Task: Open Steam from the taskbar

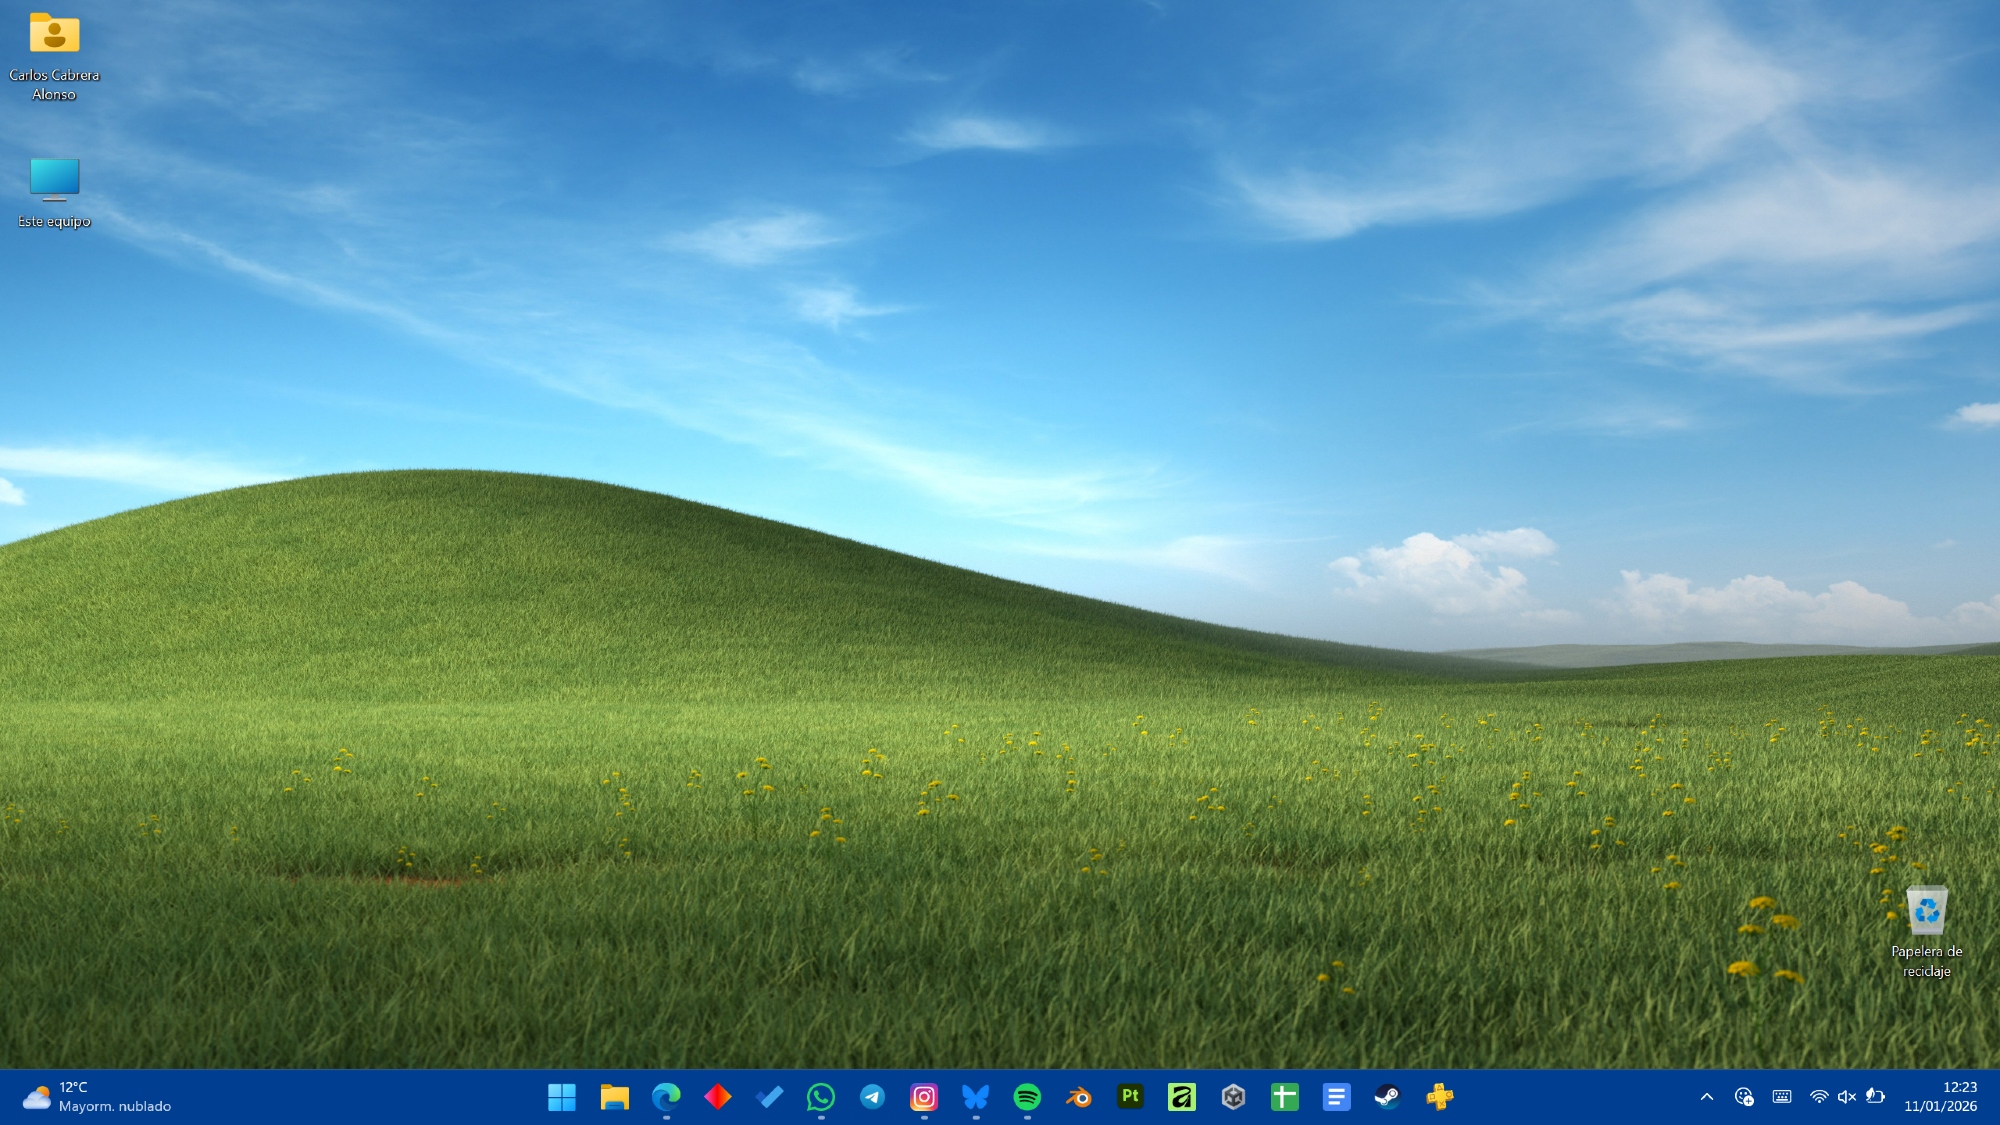Action: click(1387, 1097)
